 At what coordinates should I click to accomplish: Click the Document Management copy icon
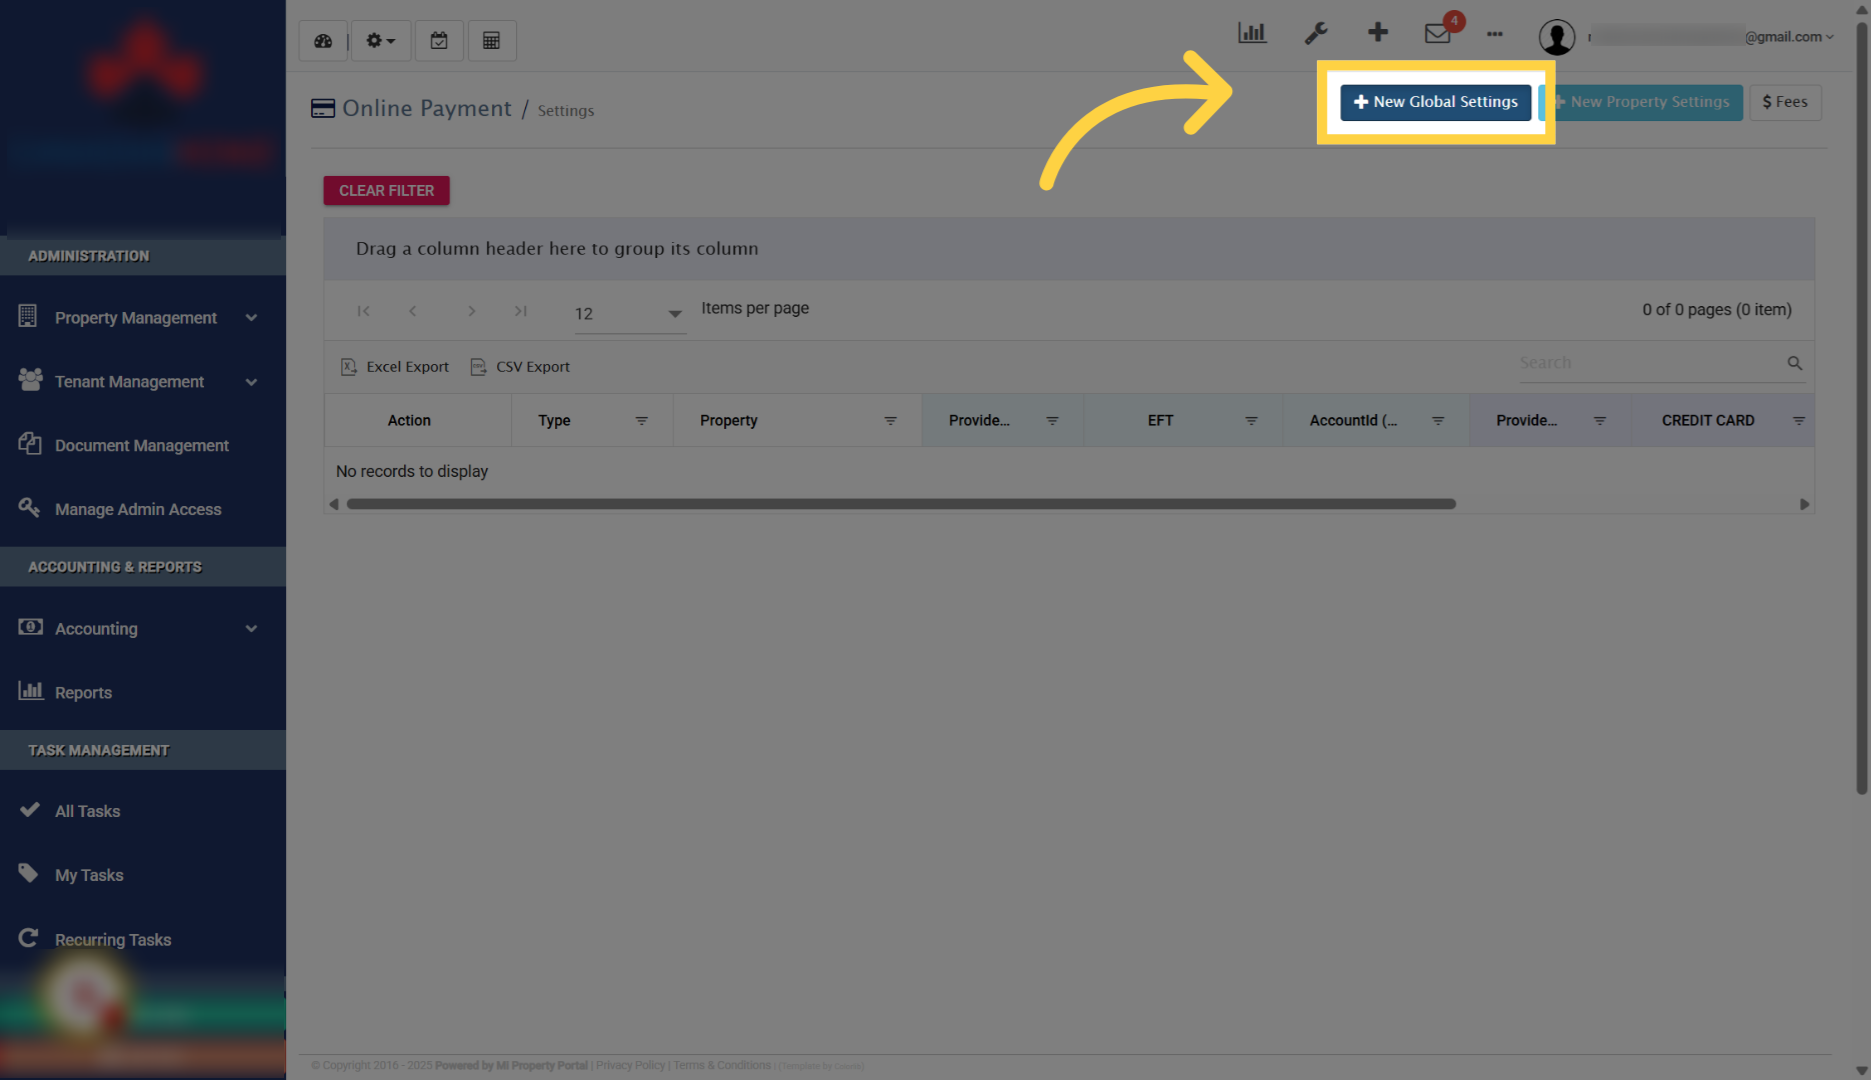tap(30, 444)
